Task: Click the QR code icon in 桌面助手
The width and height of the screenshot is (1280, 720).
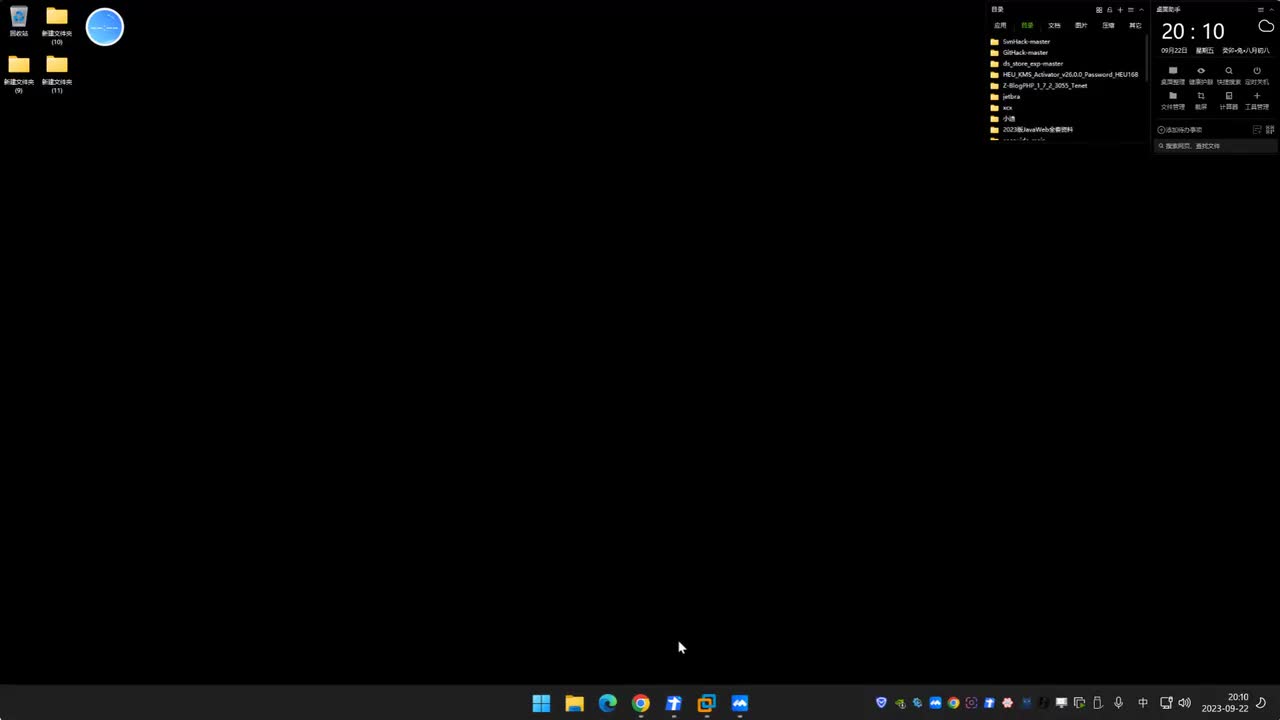Action: tap(1270, 130)
